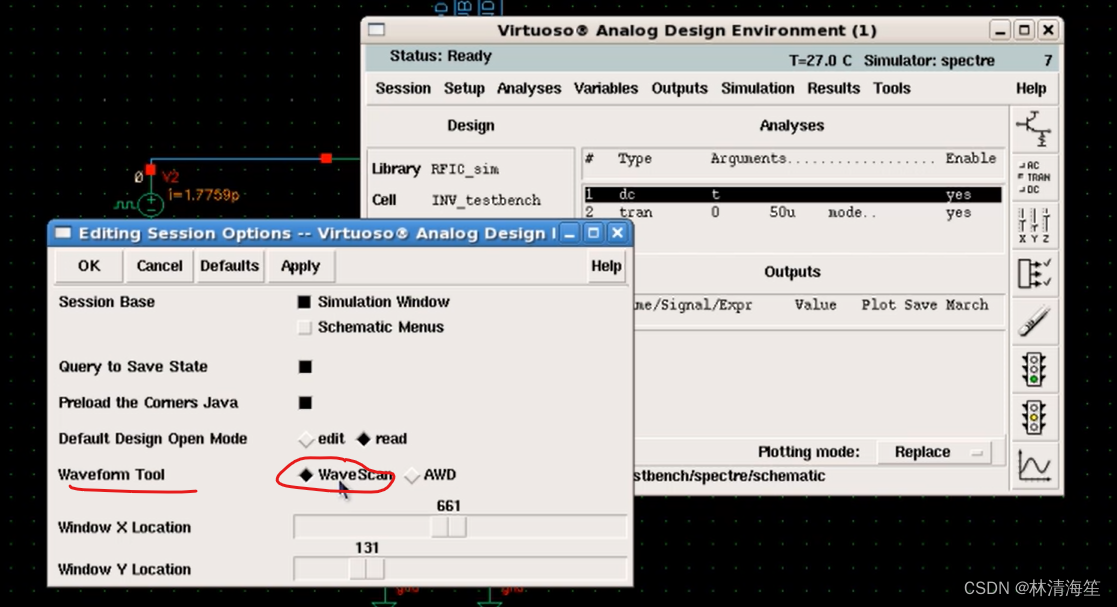Viewport: 1117px width, 607px height.
Task: Click the T=27.0 C temperature text
Action: [820, 61]
